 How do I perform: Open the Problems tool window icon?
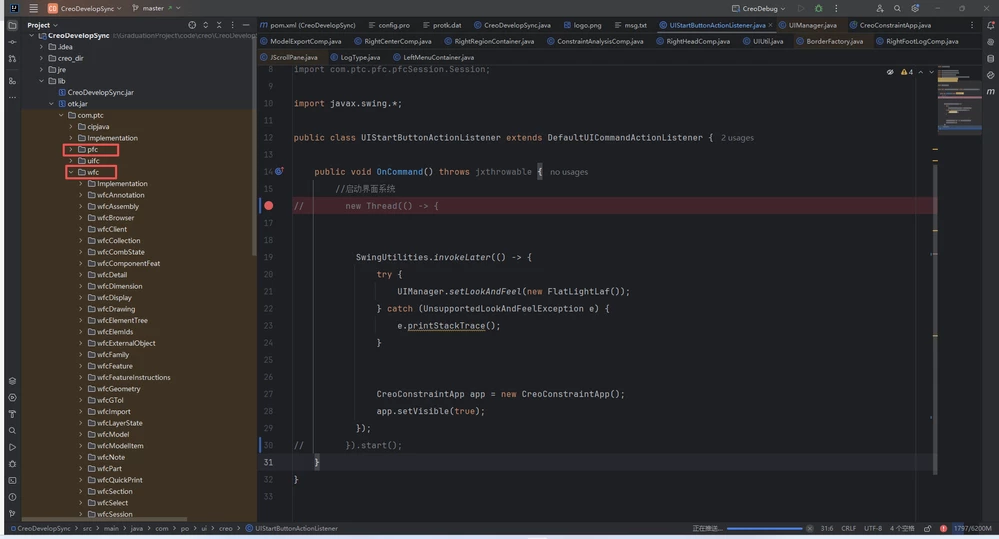point(12,497)
